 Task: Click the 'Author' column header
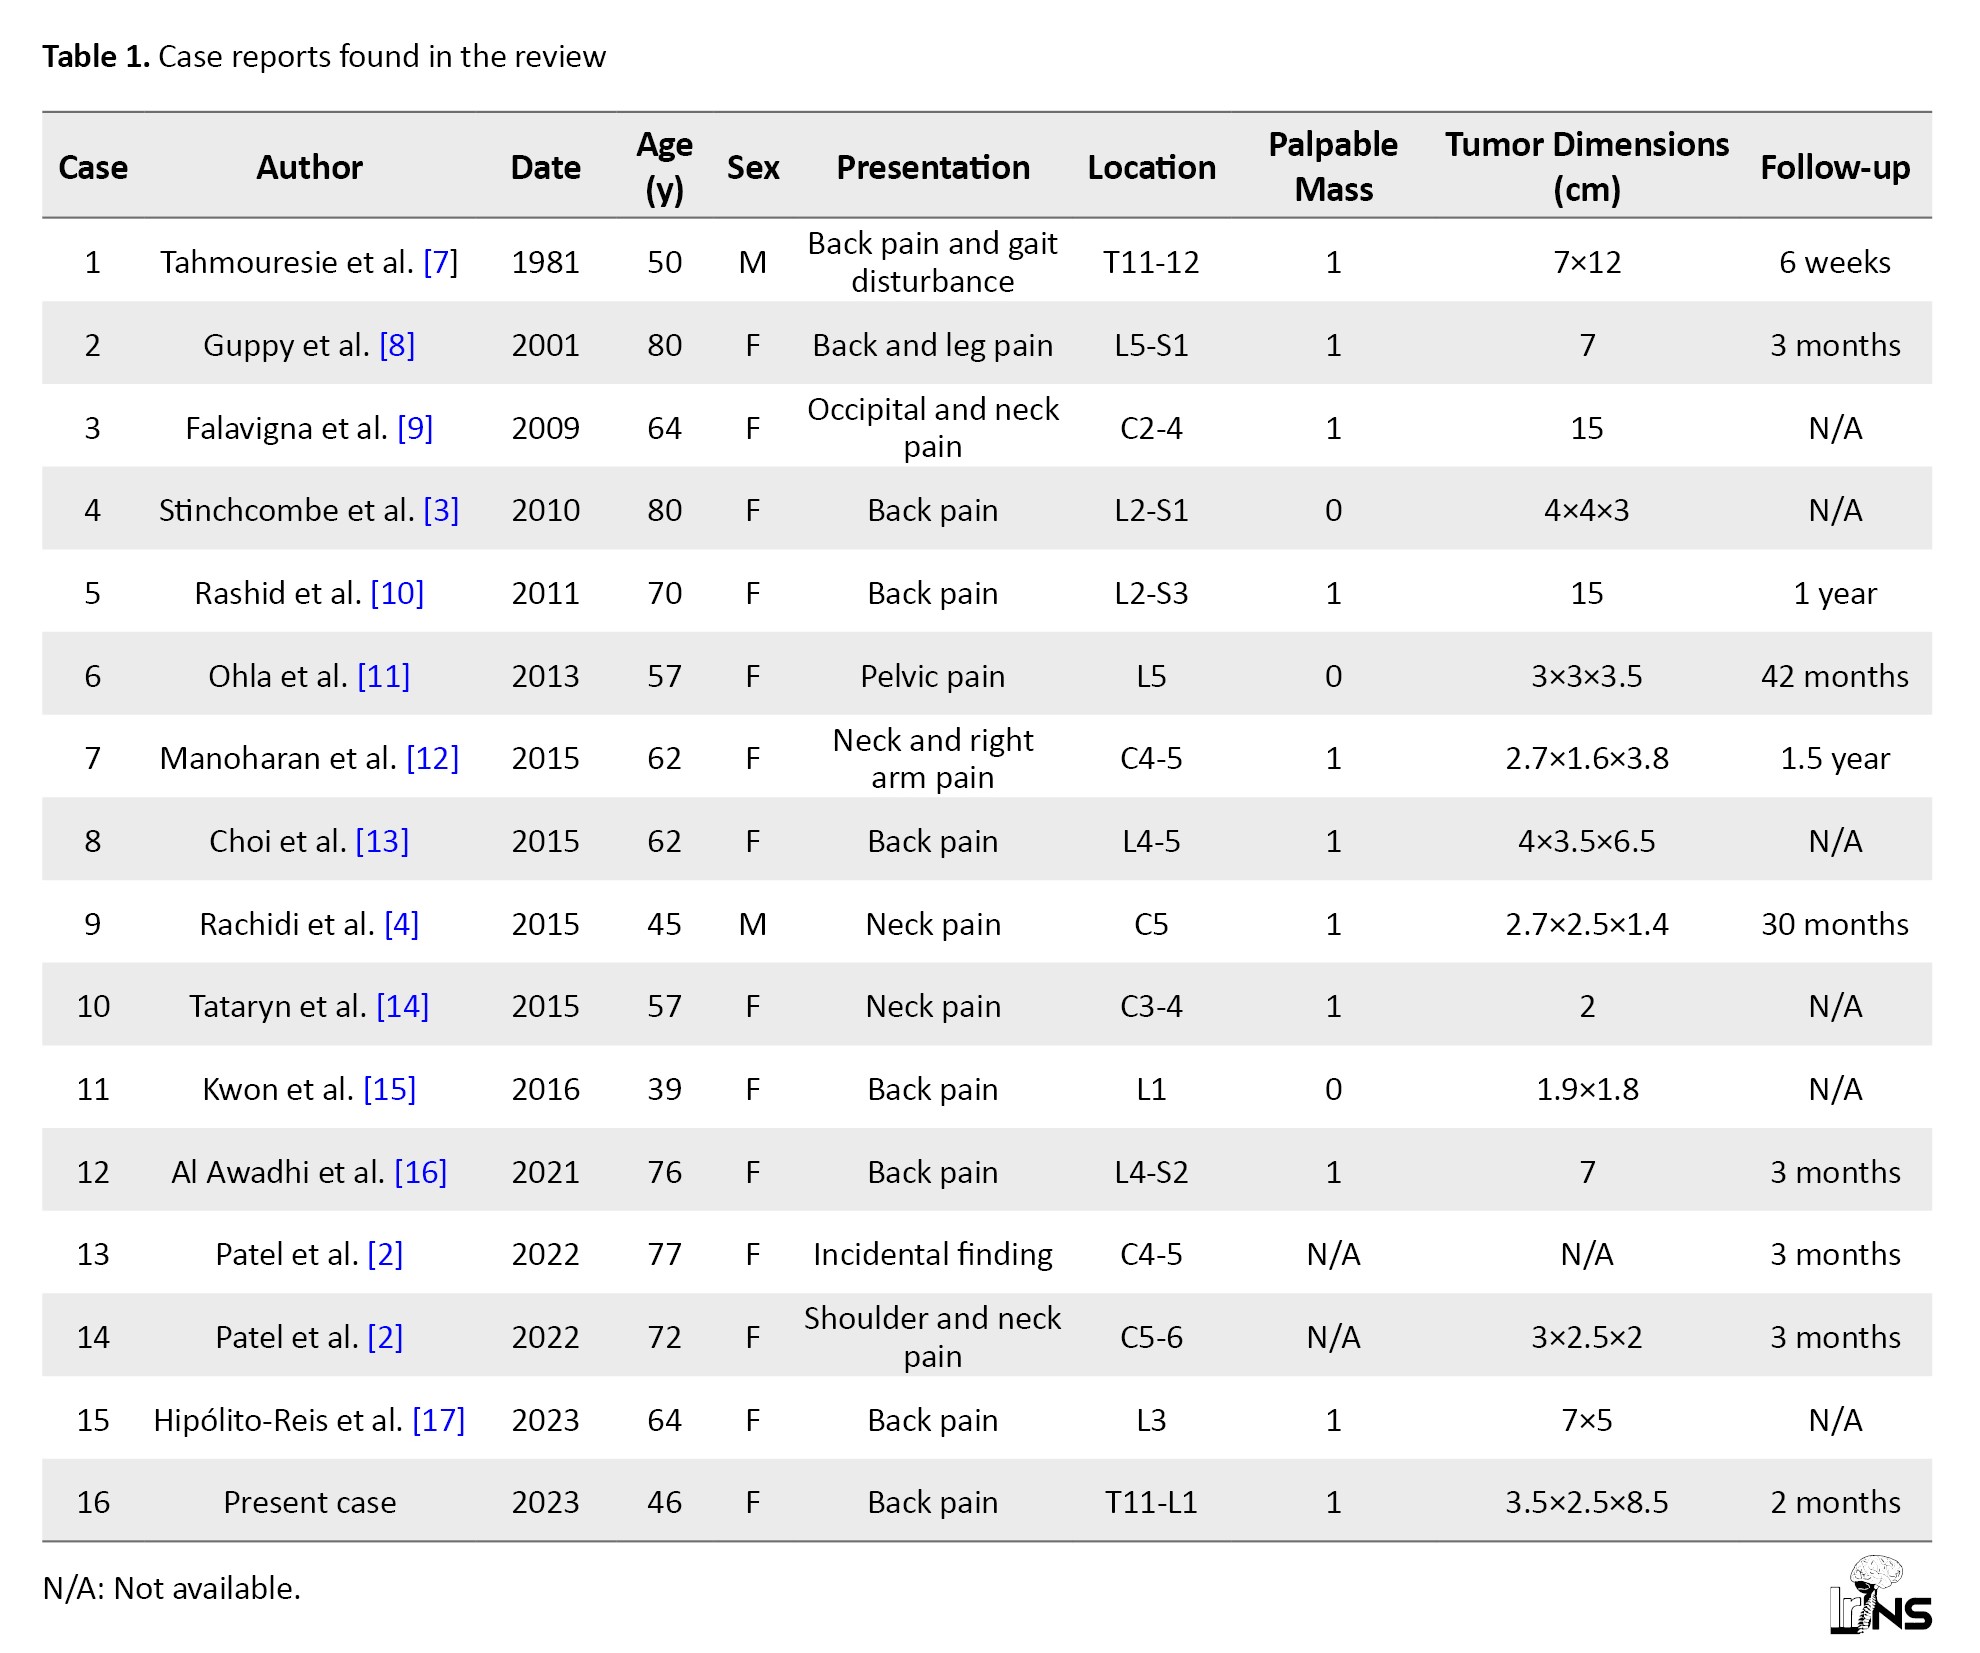pyautogui.click(x=309, y=167)
